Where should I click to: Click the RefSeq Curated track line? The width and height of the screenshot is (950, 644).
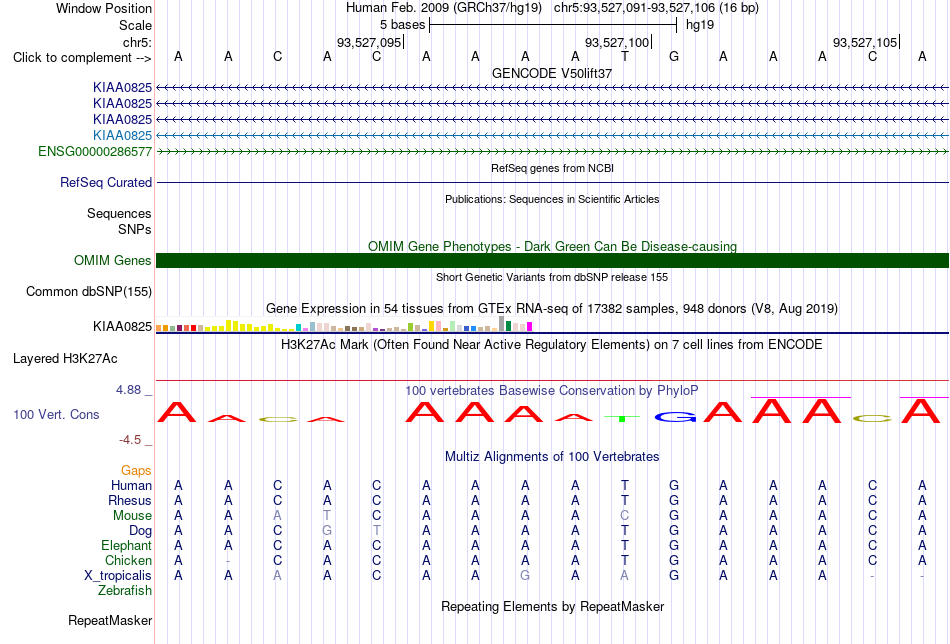point(553,182)
